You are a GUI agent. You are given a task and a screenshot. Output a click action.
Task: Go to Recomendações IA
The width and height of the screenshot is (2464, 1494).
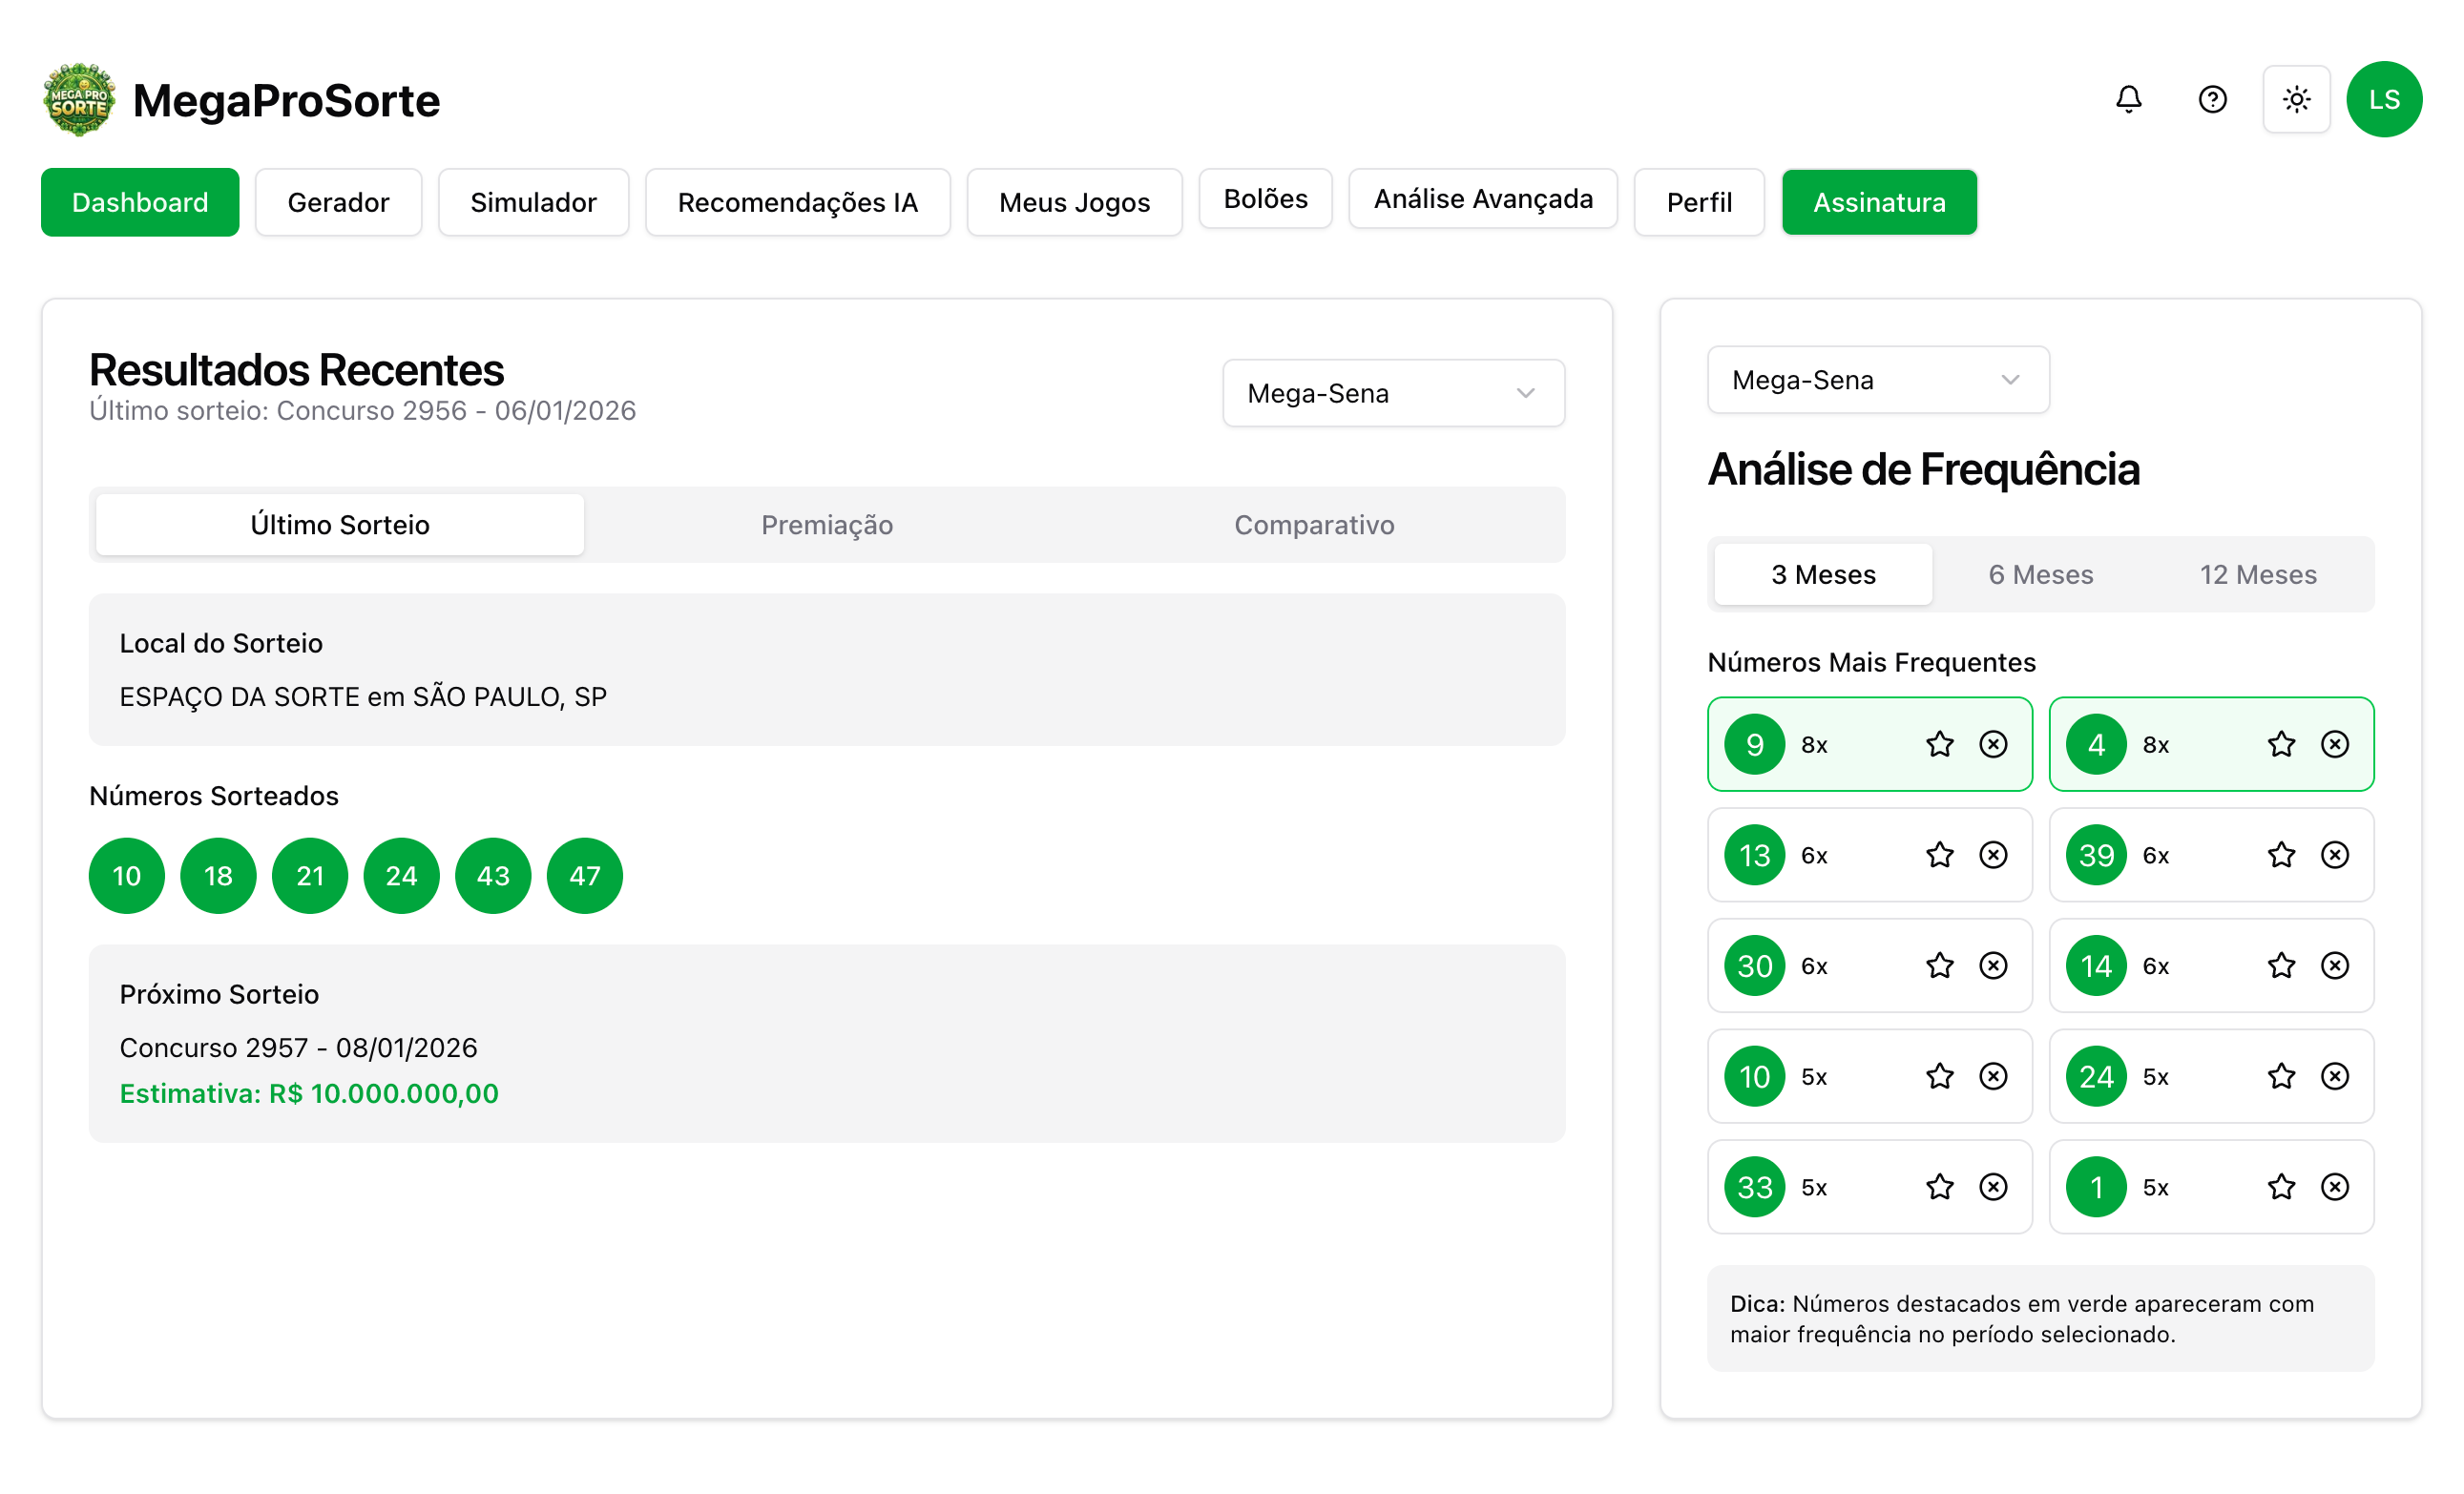[797, 202]
